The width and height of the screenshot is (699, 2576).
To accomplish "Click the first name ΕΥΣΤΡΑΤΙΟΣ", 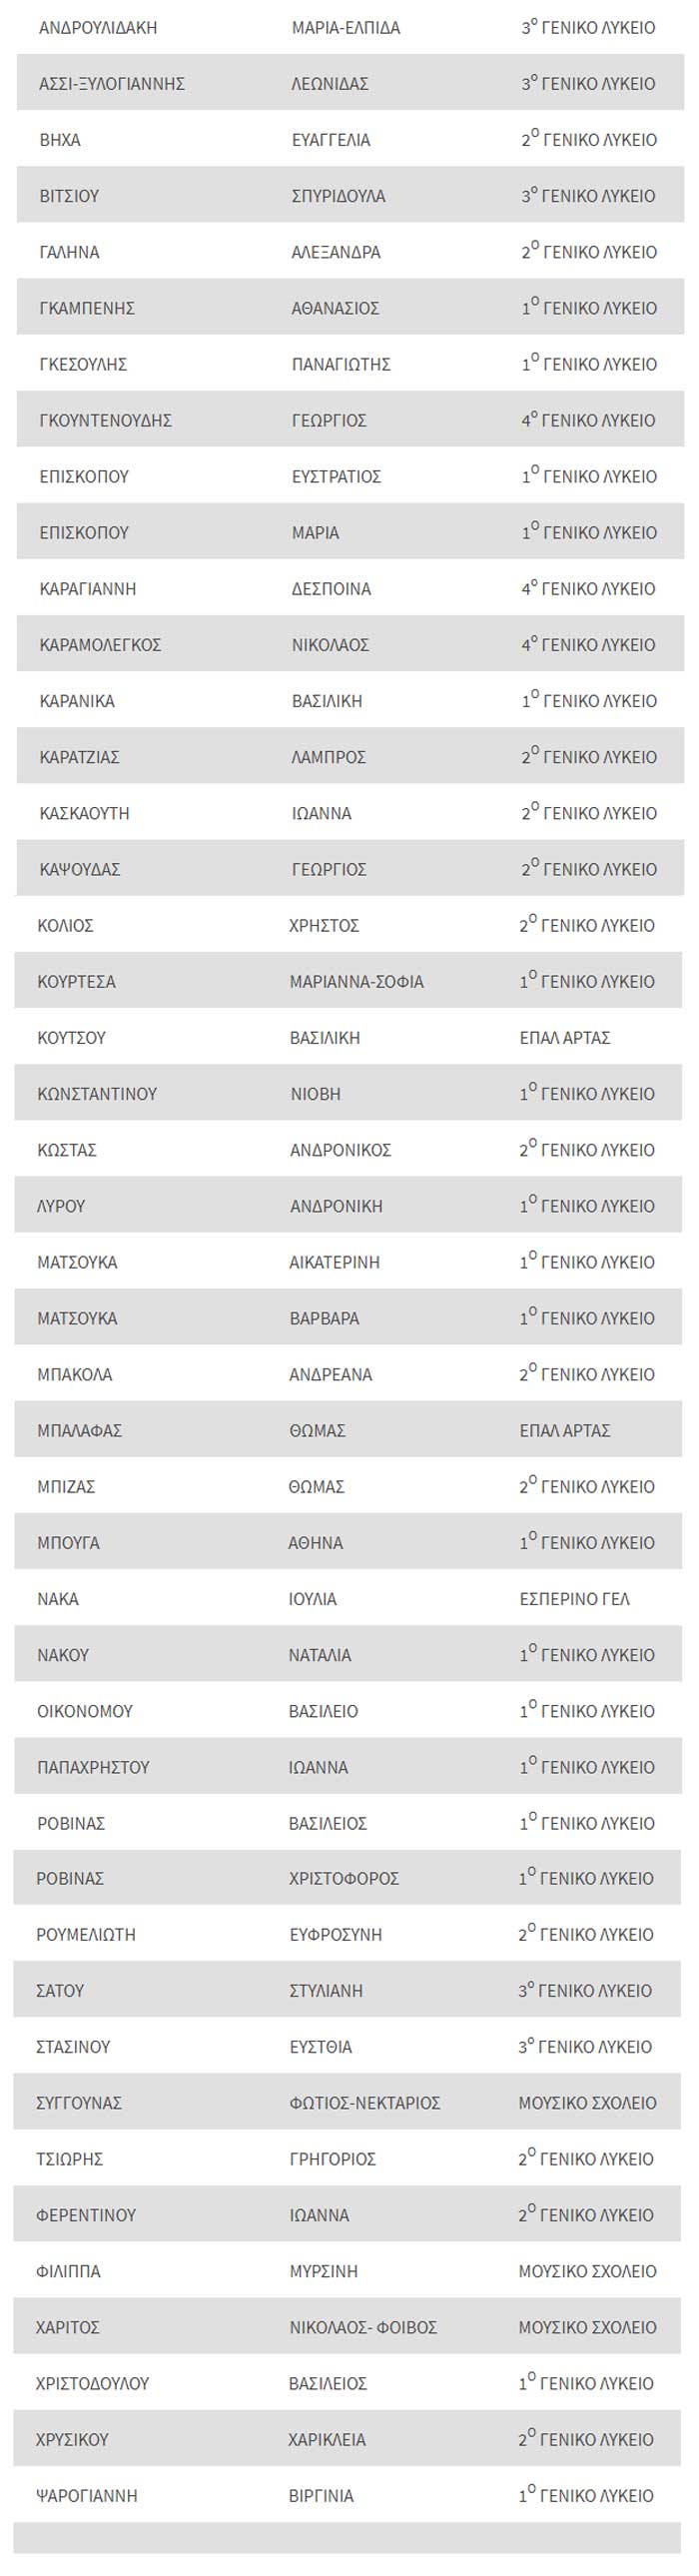I will click(x=336, y=477).
